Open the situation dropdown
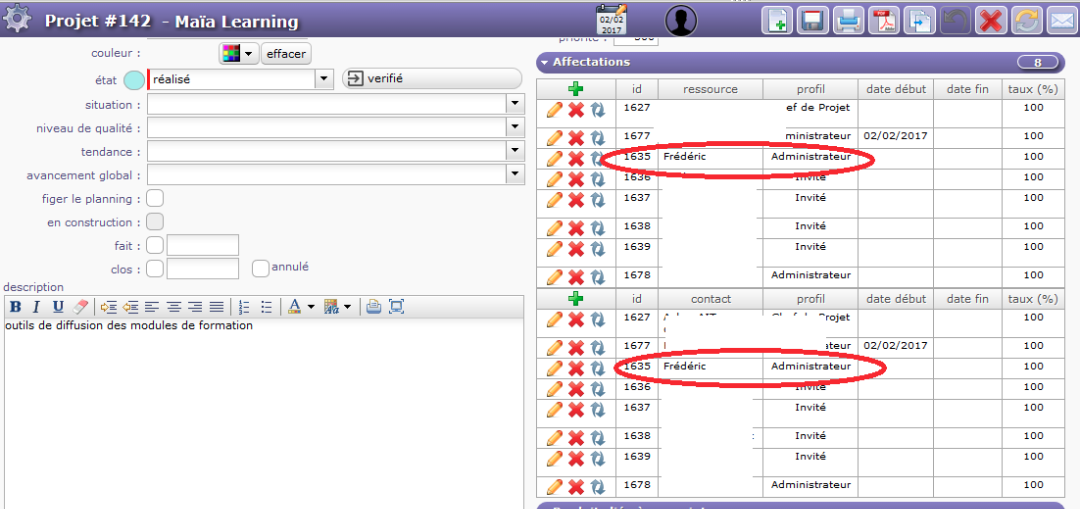 tap(515, 105)
